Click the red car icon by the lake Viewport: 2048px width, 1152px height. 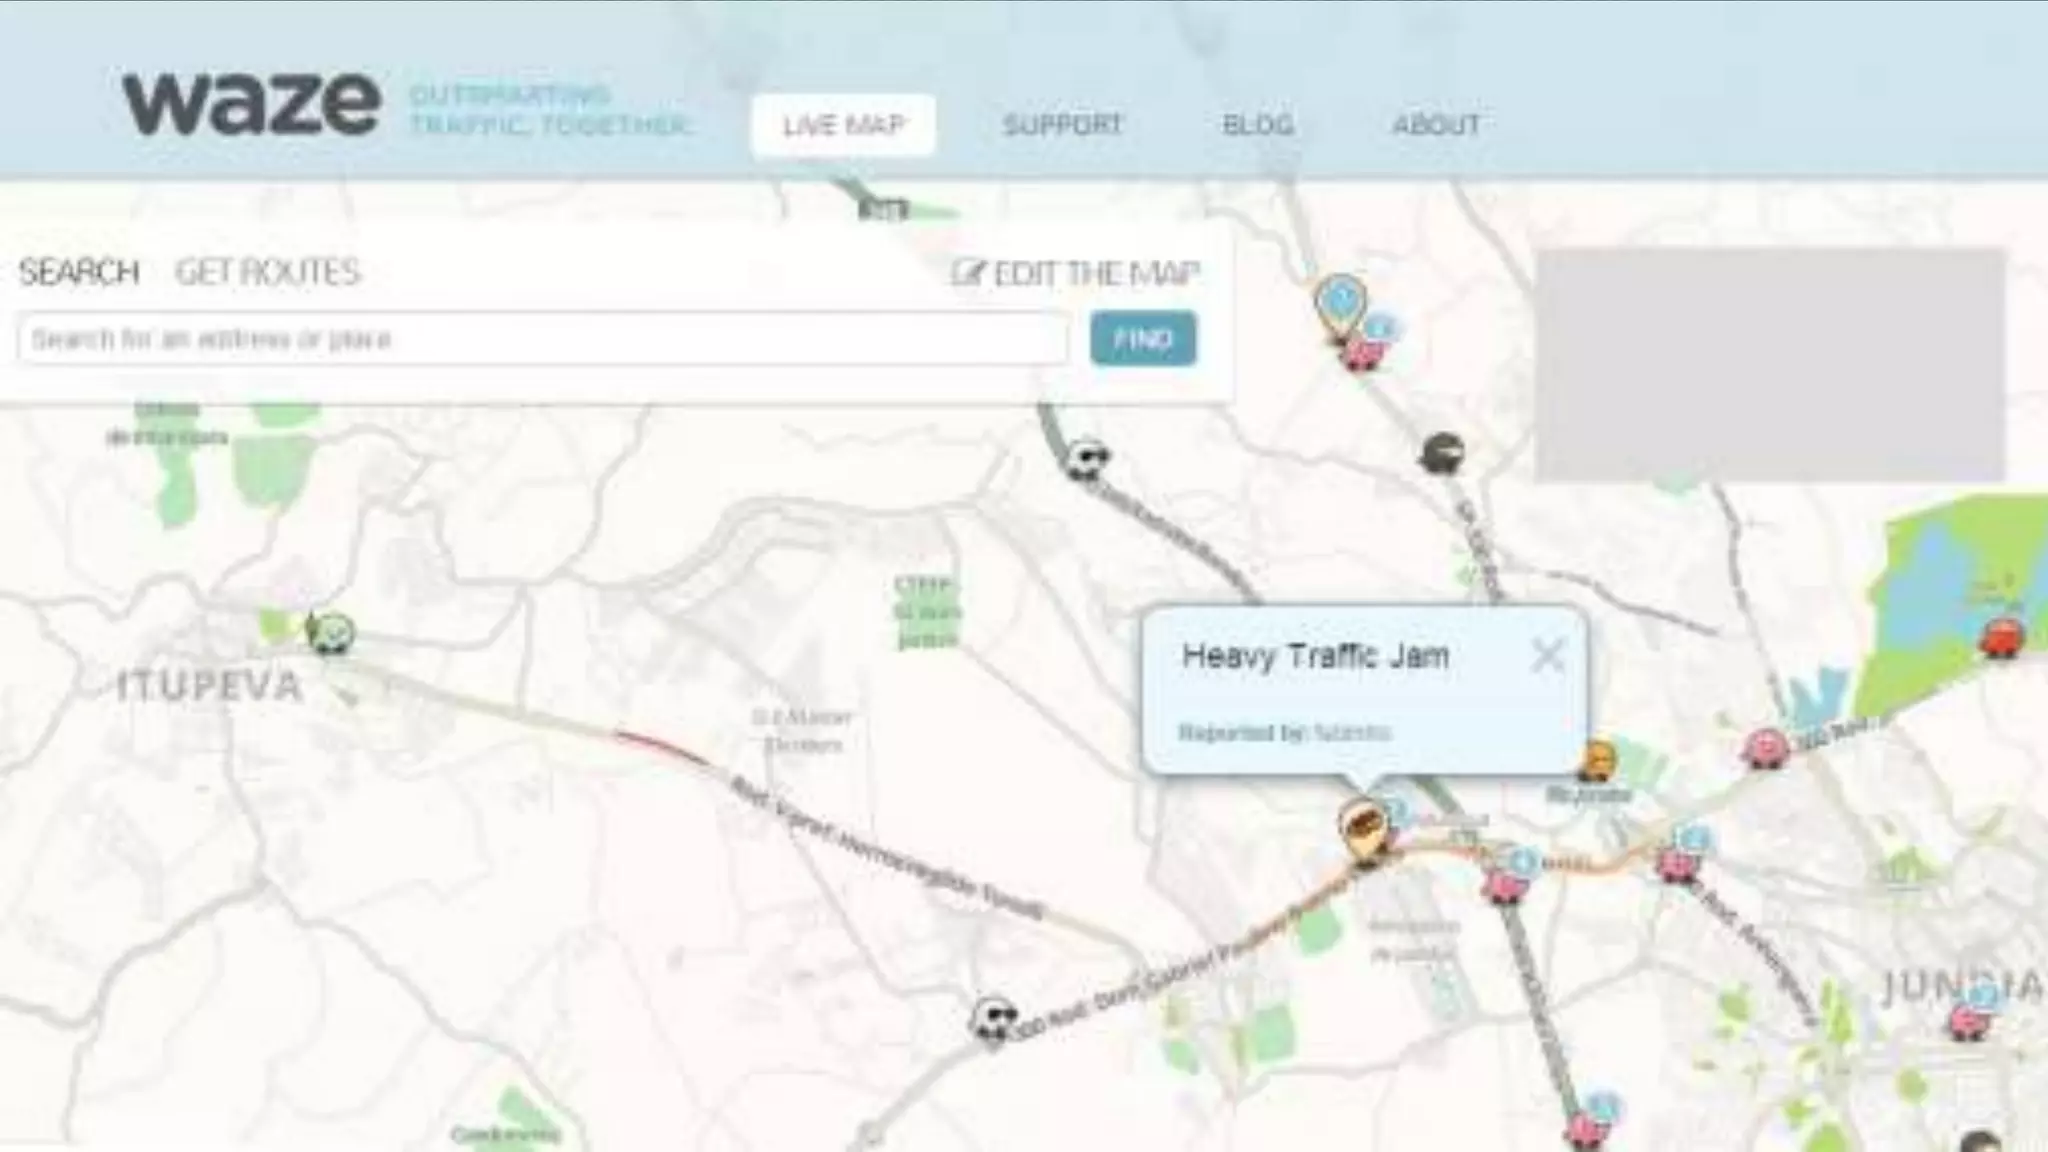click(x=2001, y=637)
